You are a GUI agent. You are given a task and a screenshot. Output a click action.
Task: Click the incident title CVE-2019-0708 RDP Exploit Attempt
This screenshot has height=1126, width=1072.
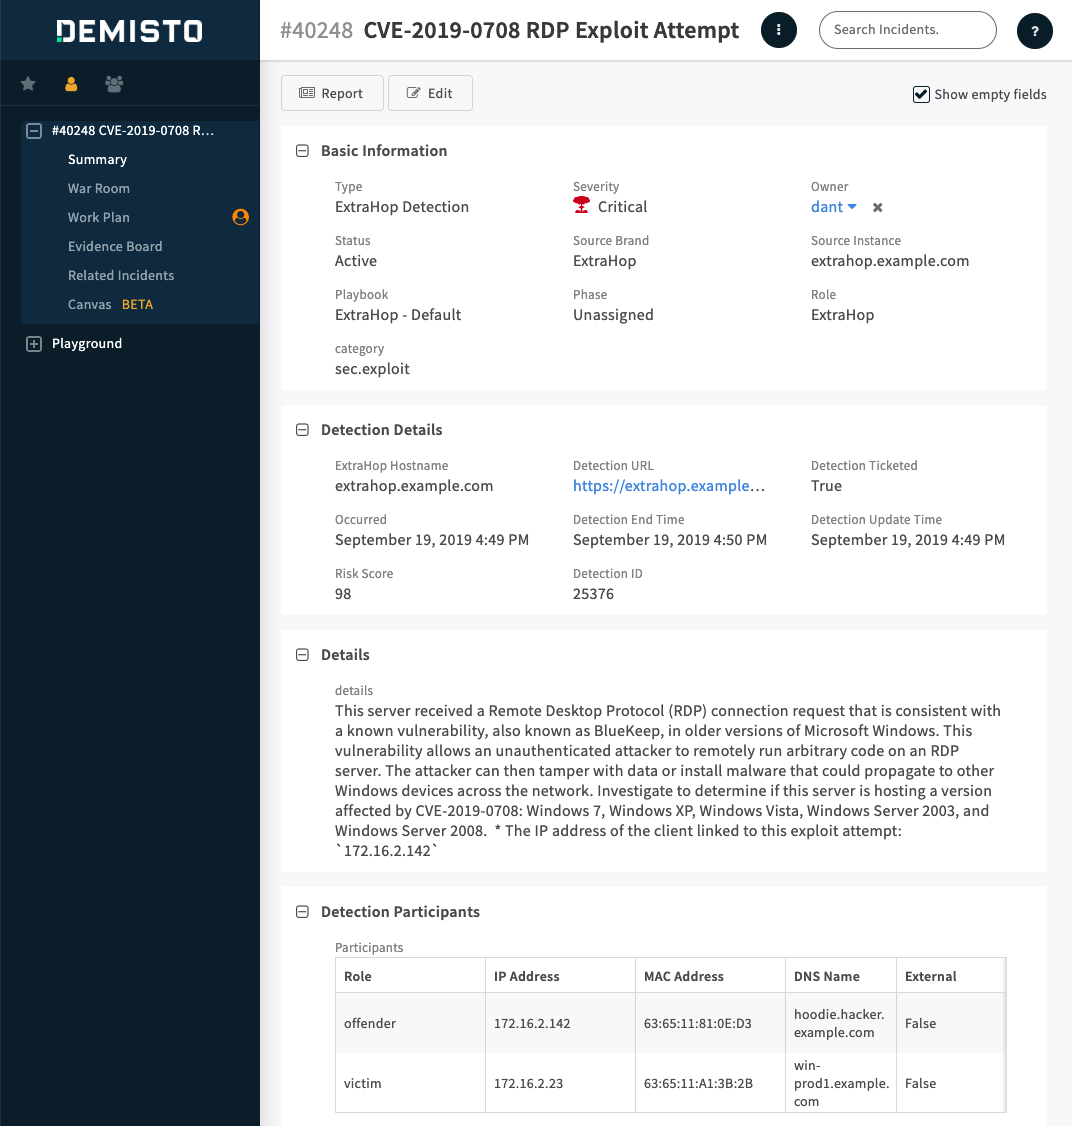pyautogui.click(x=551, y=30)
